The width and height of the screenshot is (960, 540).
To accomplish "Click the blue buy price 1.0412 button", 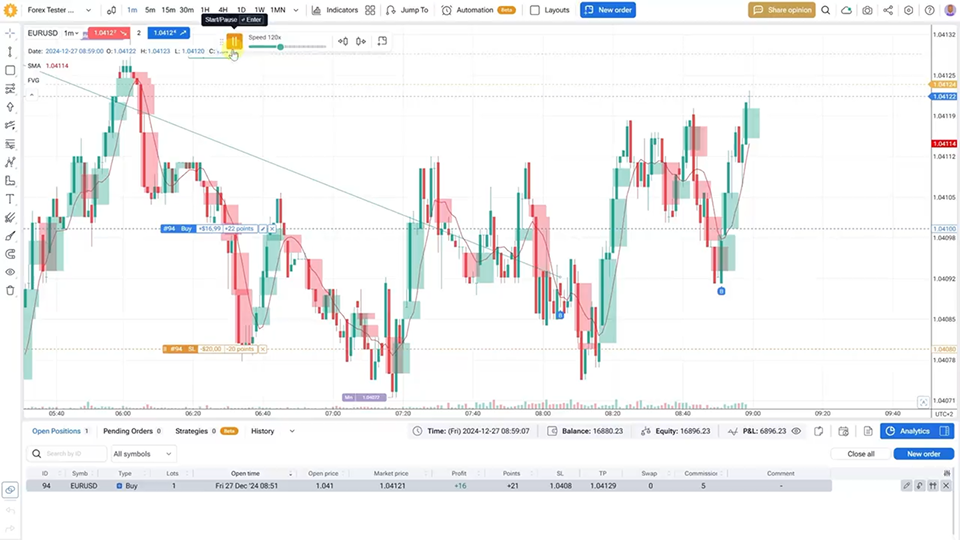I will point(168,33).
